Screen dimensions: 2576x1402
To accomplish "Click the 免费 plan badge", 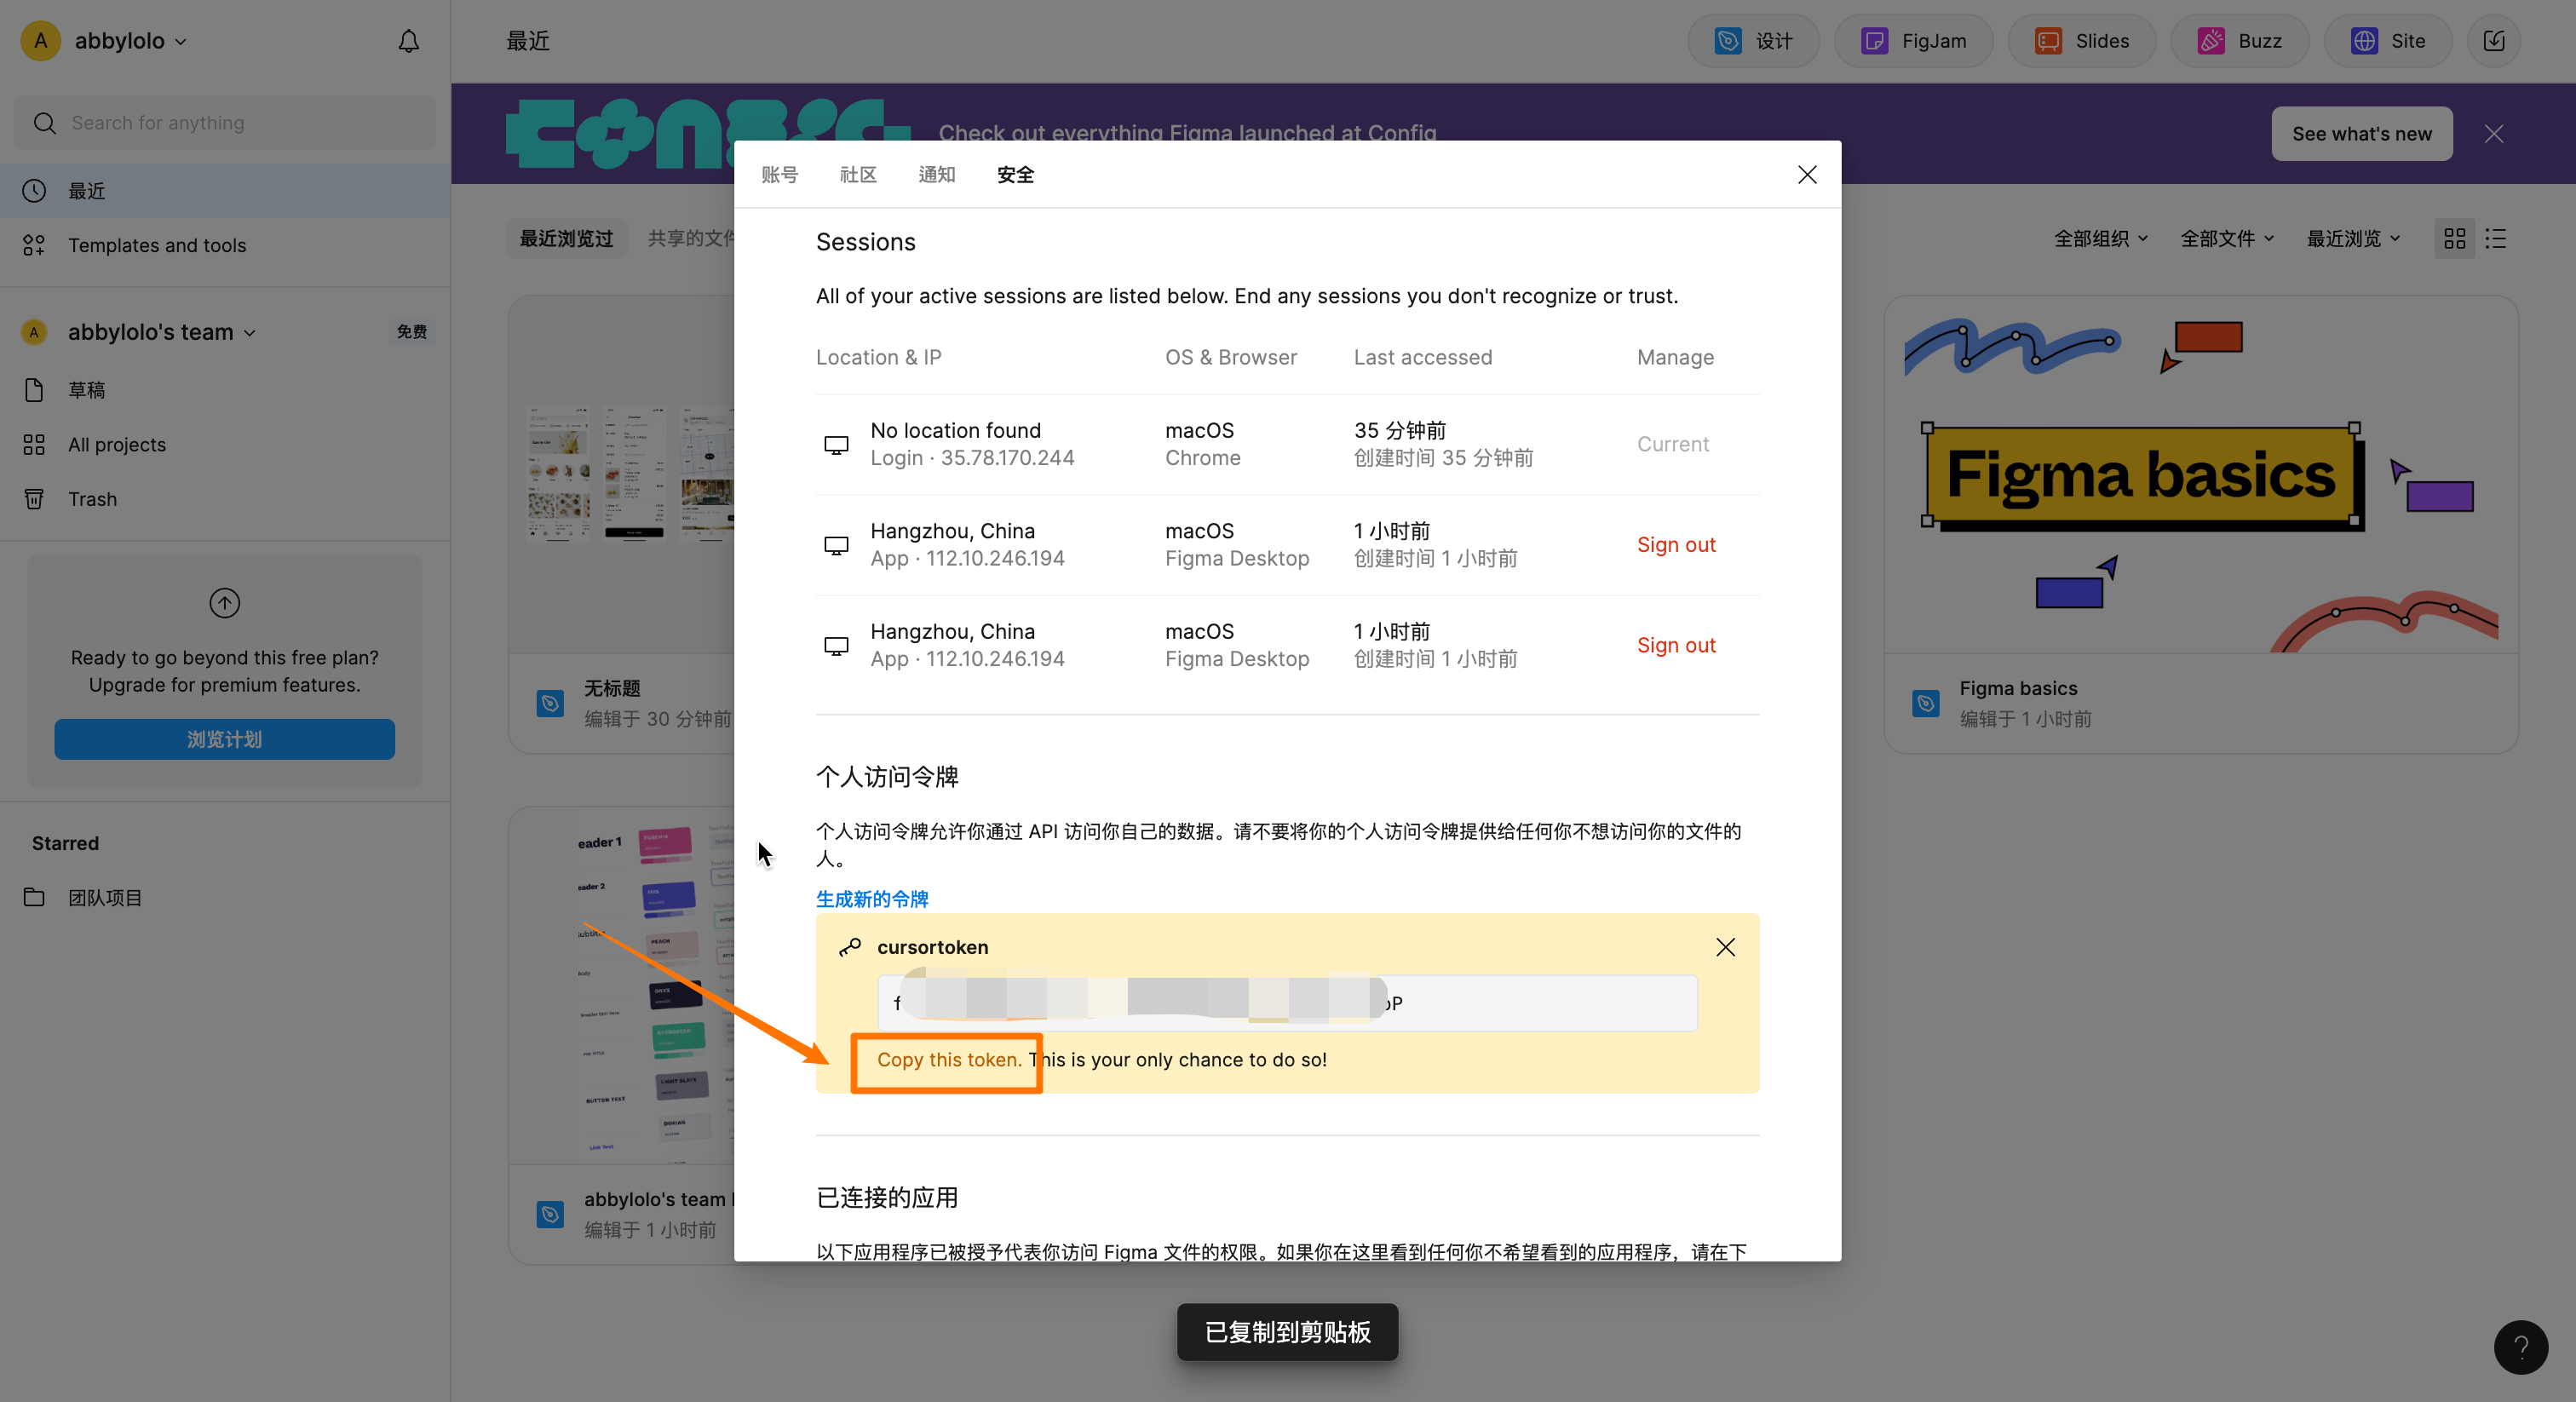I will (411, 332).
